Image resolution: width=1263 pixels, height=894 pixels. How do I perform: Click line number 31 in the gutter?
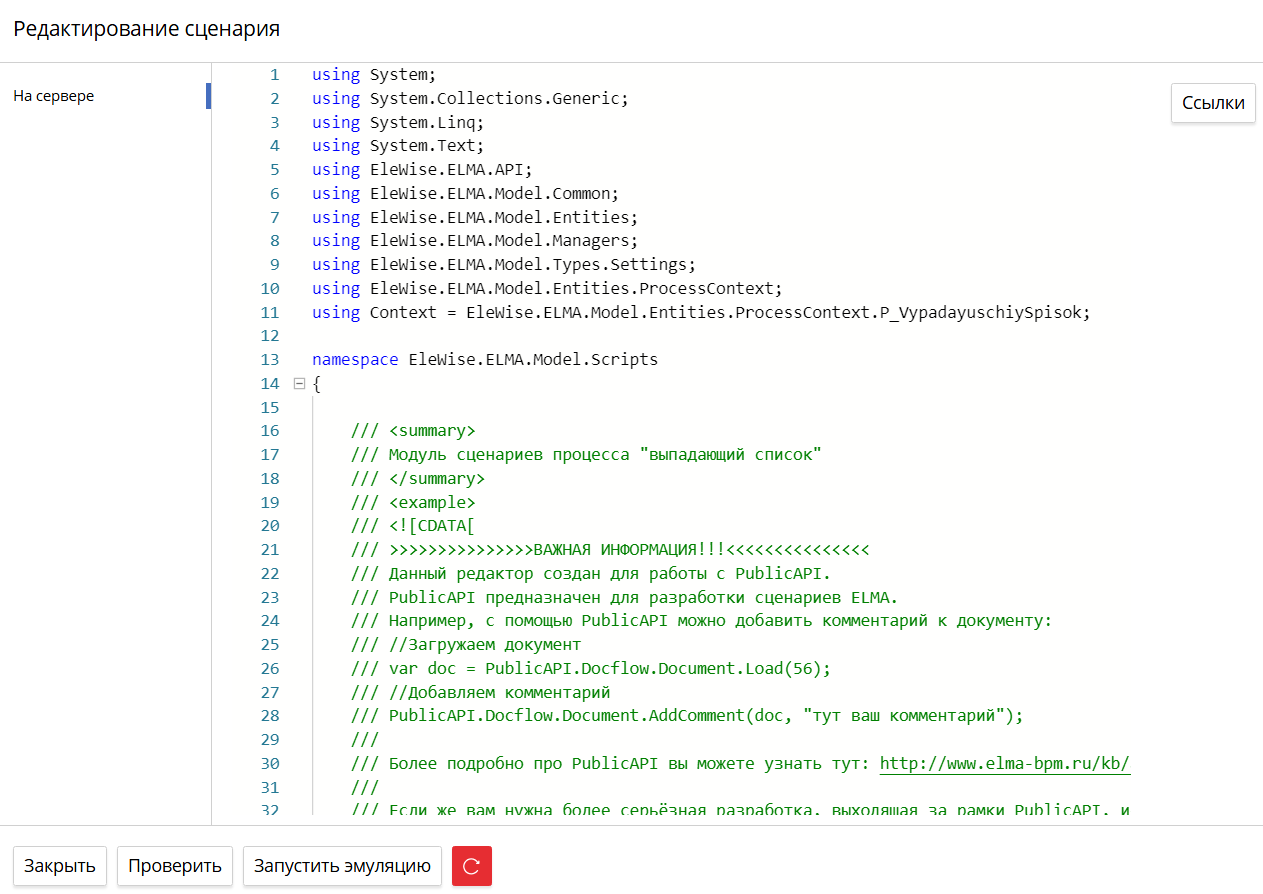[270, 787]
